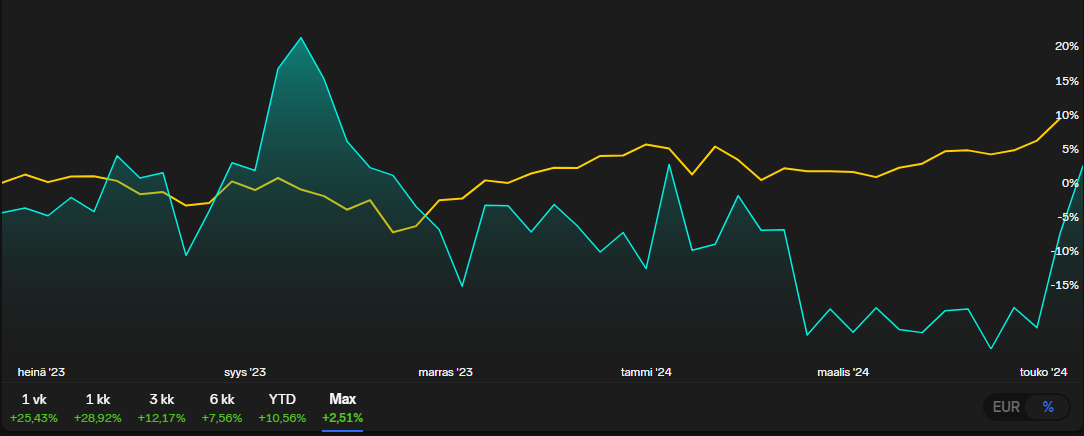
Task: Click the cyan line's highest peak
Action: [301, 38]
